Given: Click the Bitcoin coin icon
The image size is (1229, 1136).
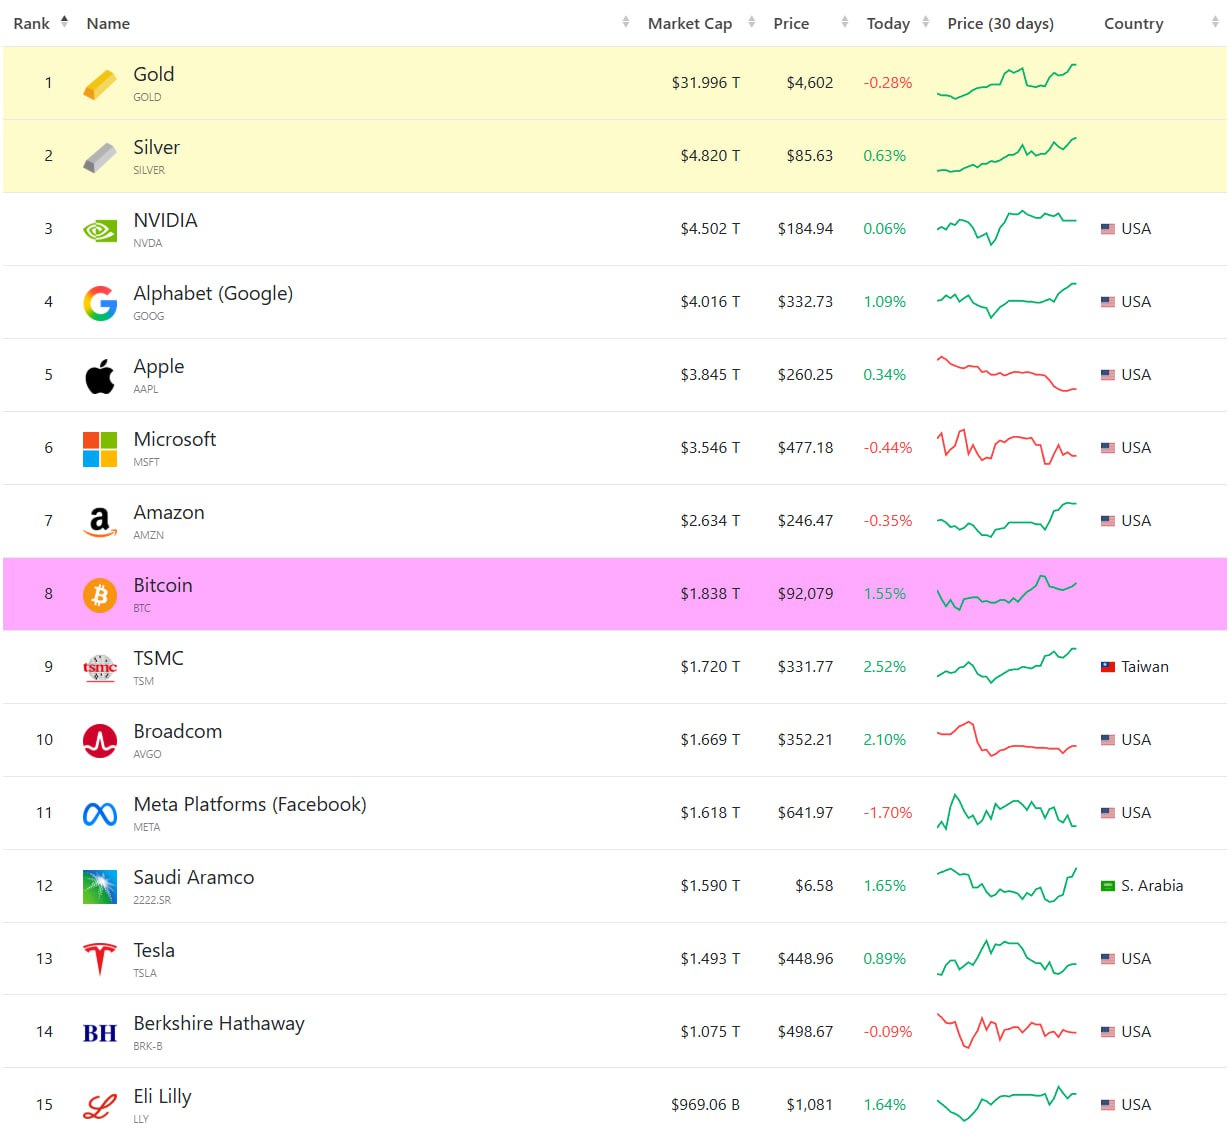Looking at the screenshot, I should [99, 595].
